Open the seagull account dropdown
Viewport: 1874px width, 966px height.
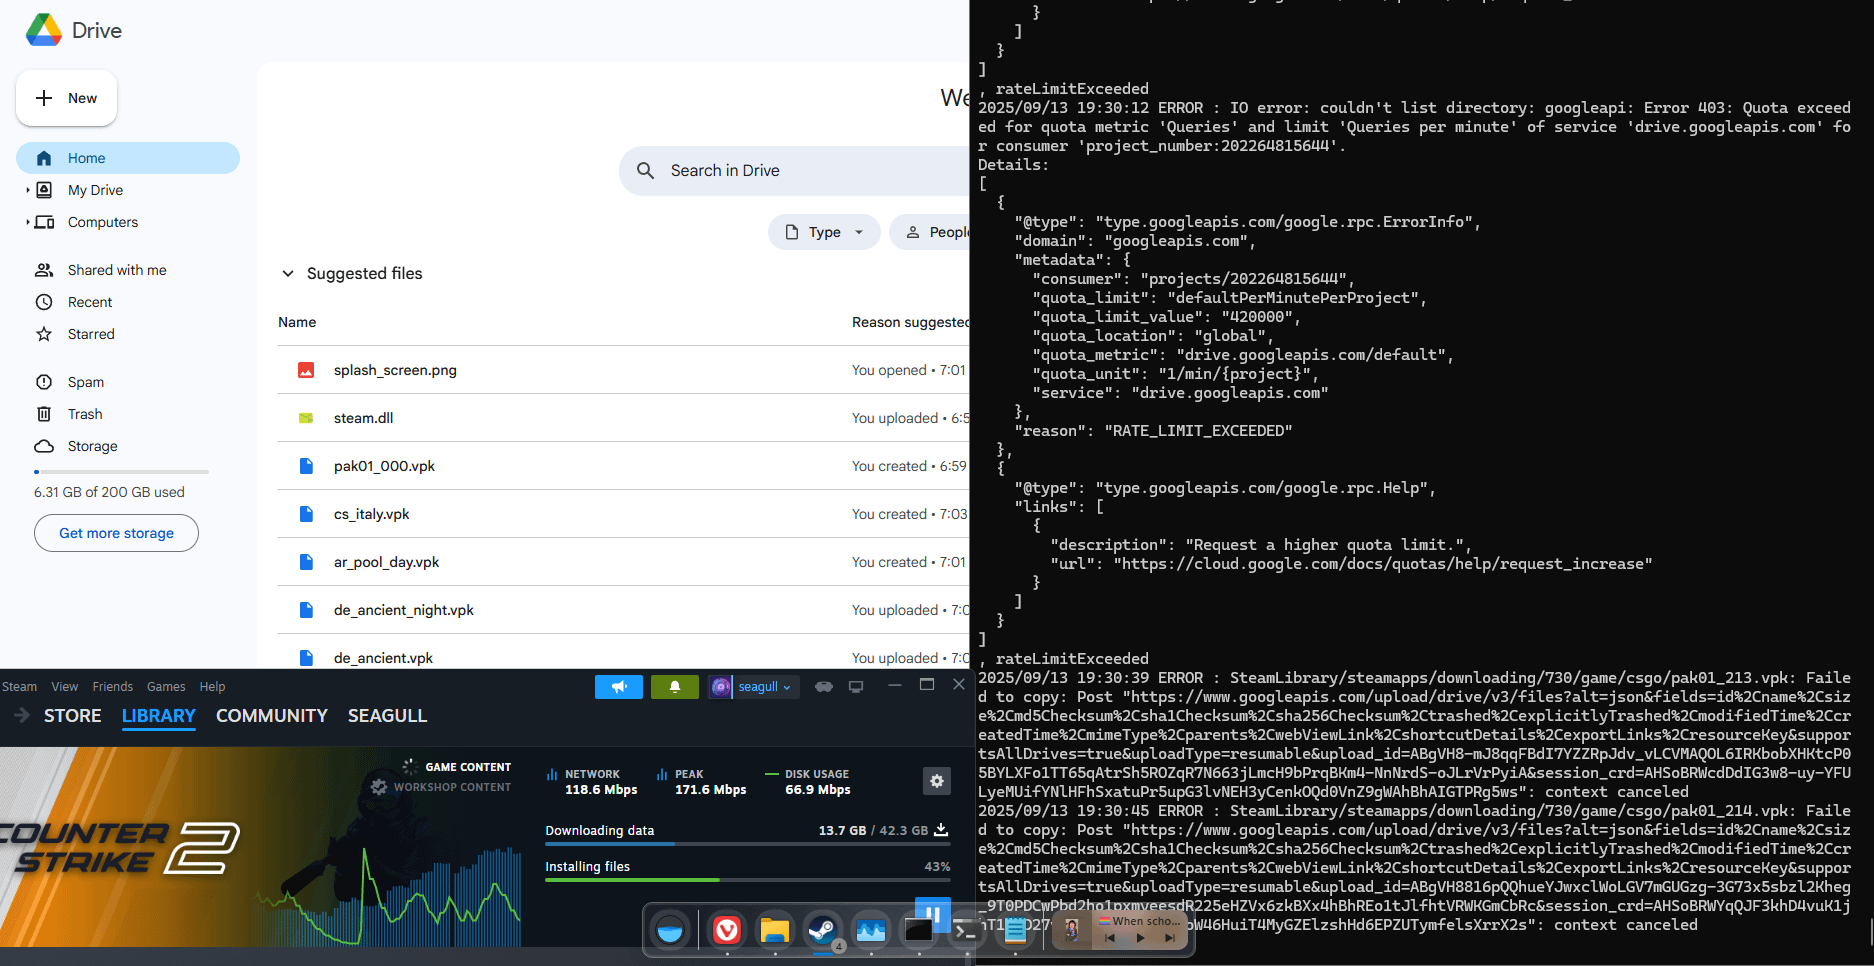coord(766,687)
